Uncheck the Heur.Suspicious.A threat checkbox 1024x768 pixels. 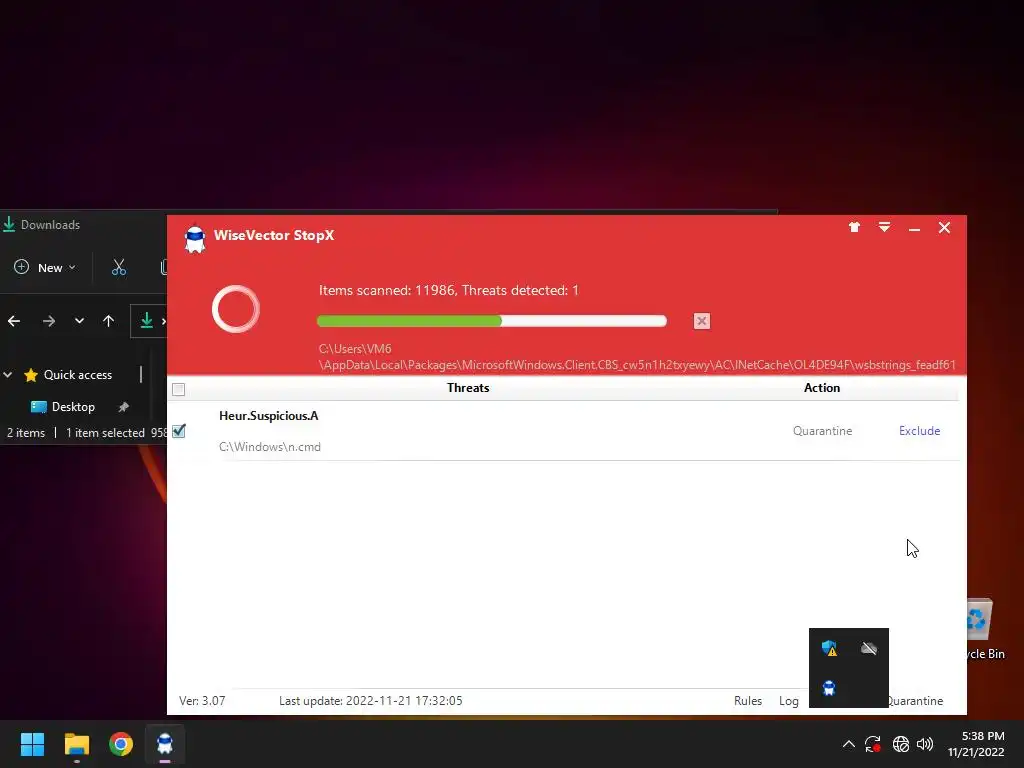[179, 431]
